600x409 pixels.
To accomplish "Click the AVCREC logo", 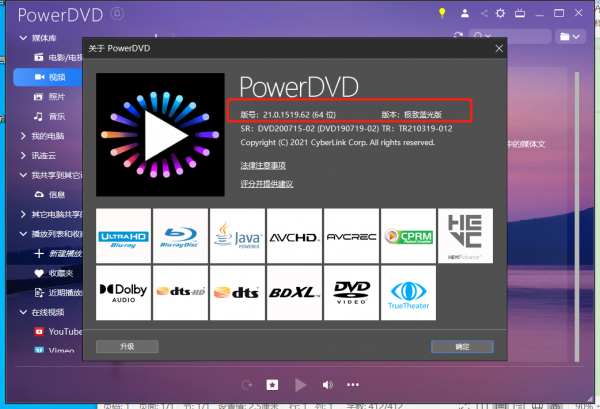I will [351, 236].
